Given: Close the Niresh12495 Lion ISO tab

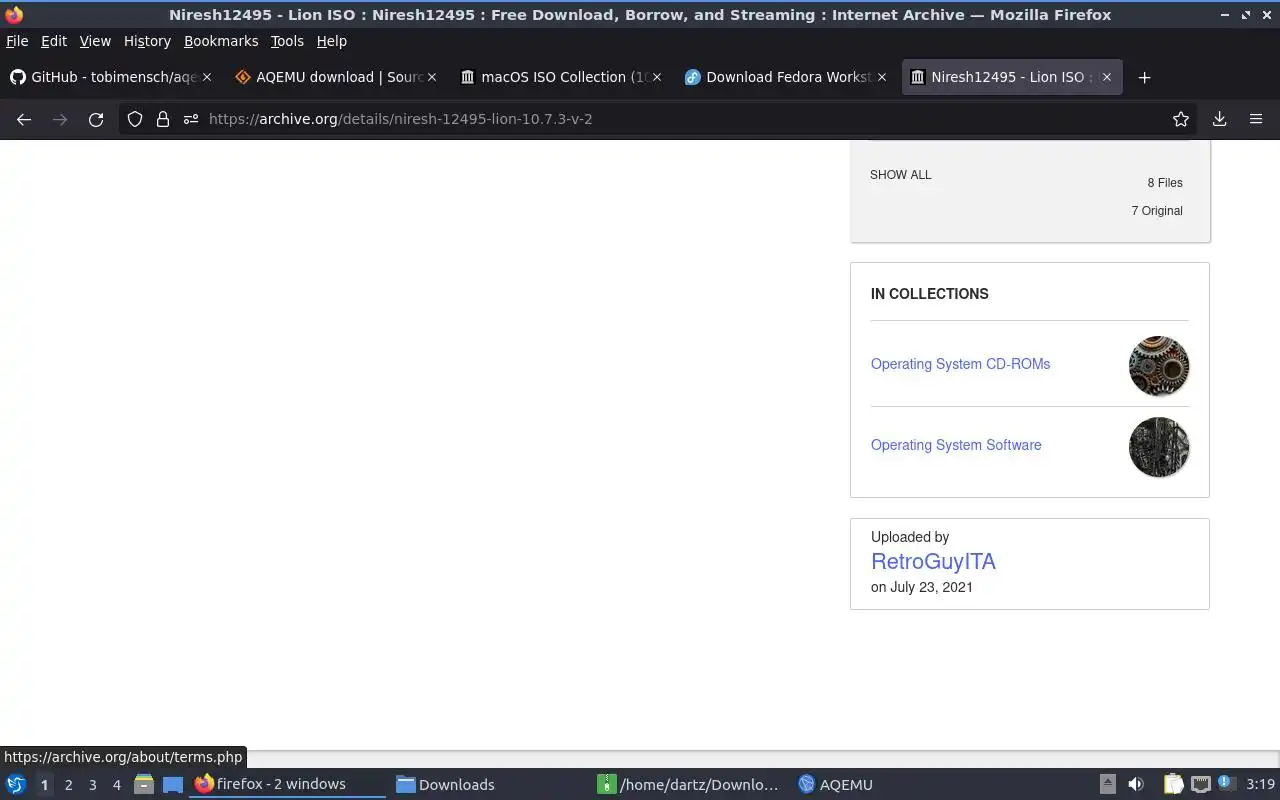Looking at the screenshot, I should (x=1107, y=77).
